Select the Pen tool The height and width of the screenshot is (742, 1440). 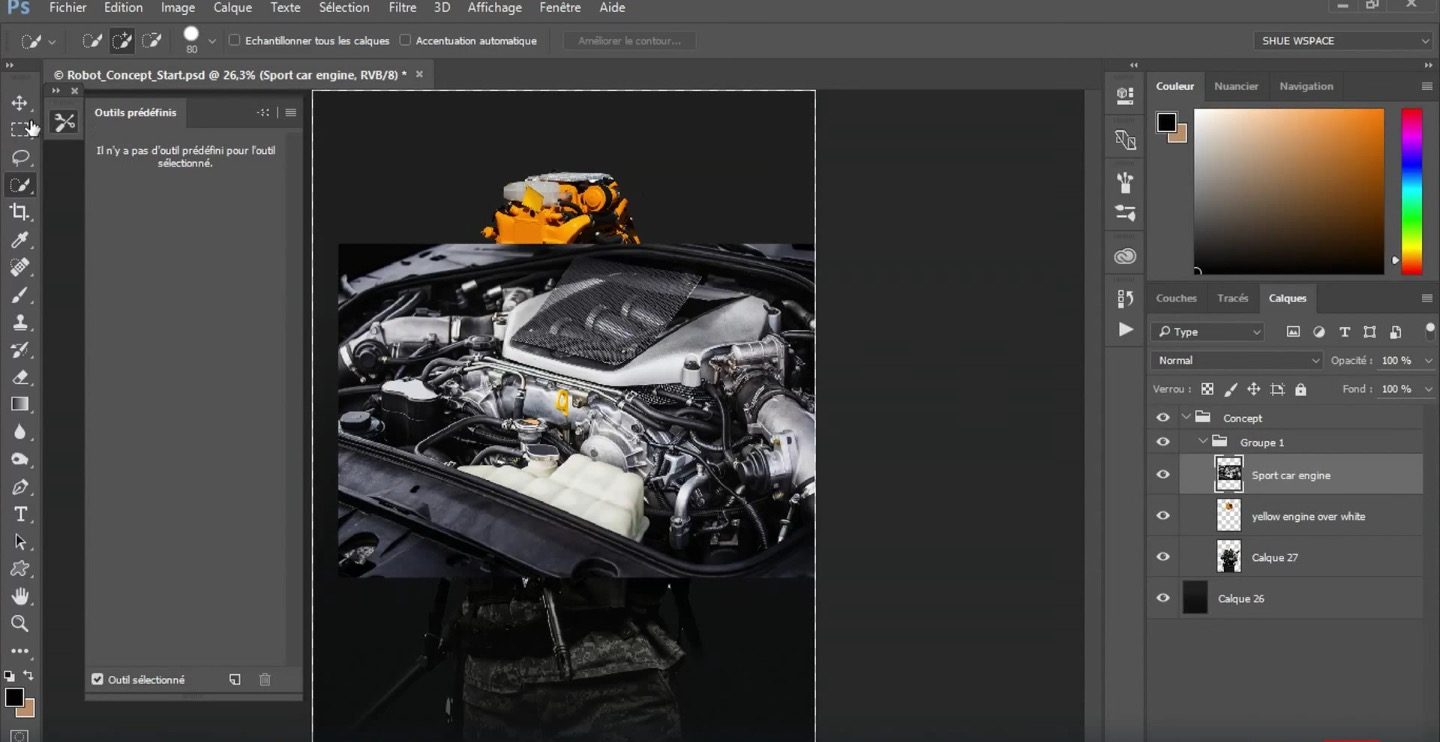point(19,487)
